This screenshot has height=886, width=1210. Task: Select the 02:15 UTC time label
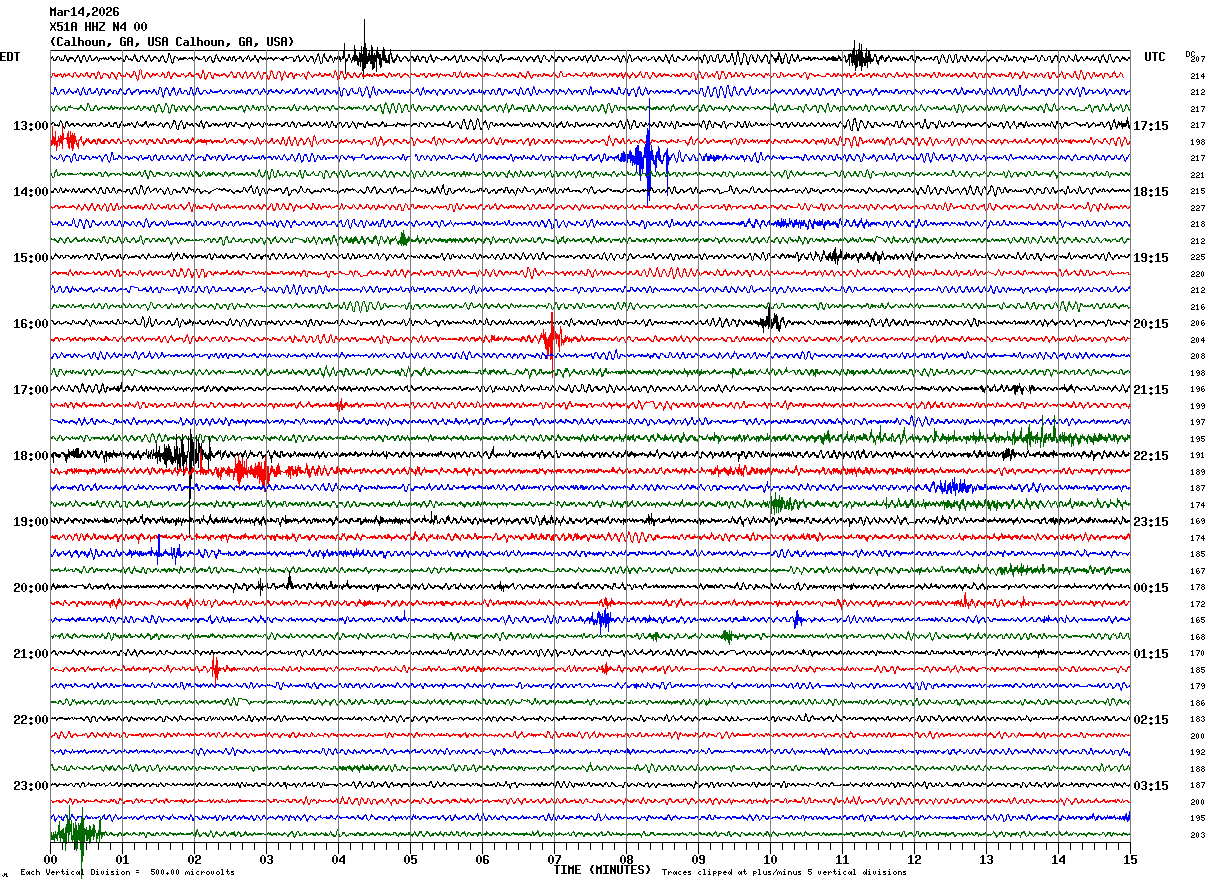point(1151,720)
